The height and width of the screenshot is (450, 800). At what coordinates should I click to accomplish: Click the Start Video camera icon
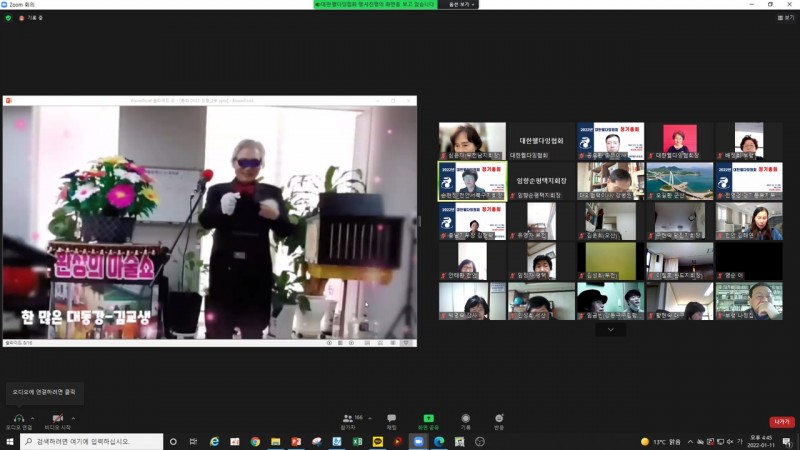(58, 418)
